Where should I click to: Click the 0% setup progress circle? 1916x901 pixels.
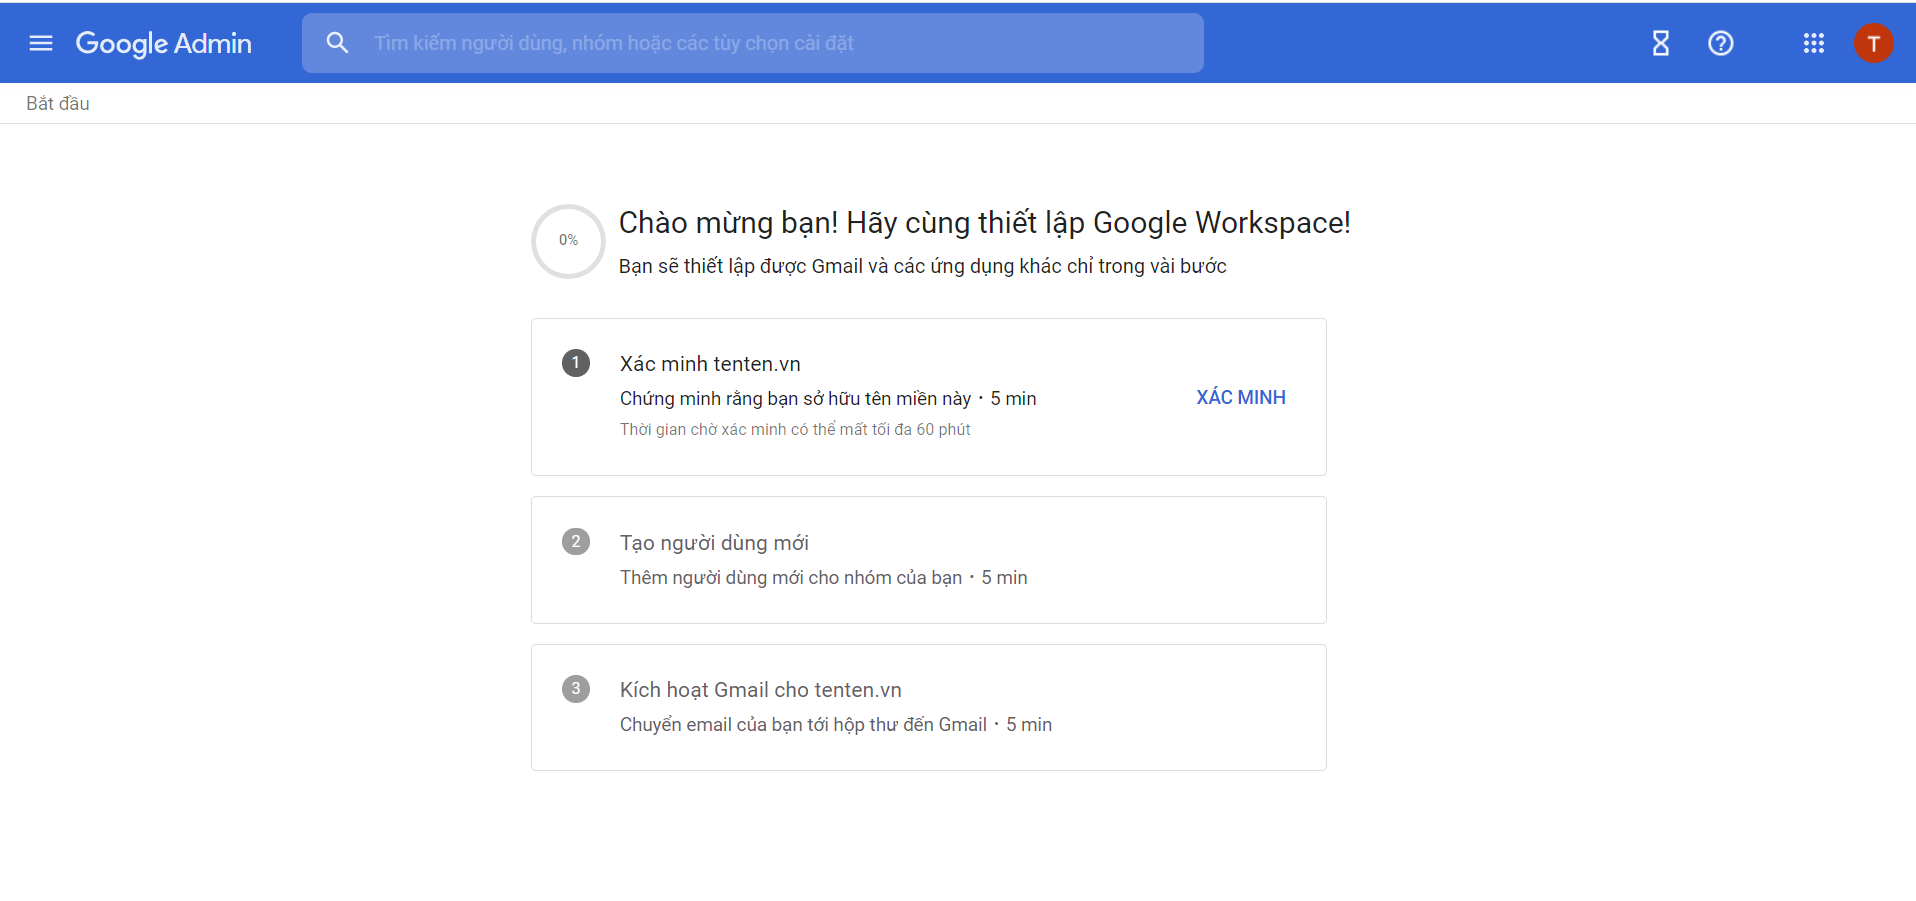click(x=568, y=241)
